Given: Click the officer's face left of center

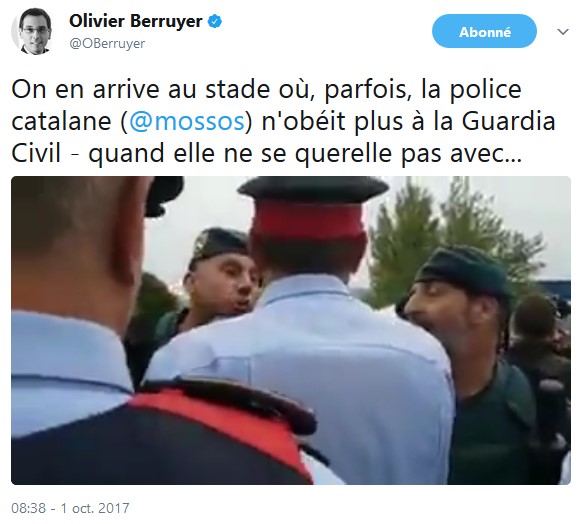Looking at the screenshot, I should [222, 282].
